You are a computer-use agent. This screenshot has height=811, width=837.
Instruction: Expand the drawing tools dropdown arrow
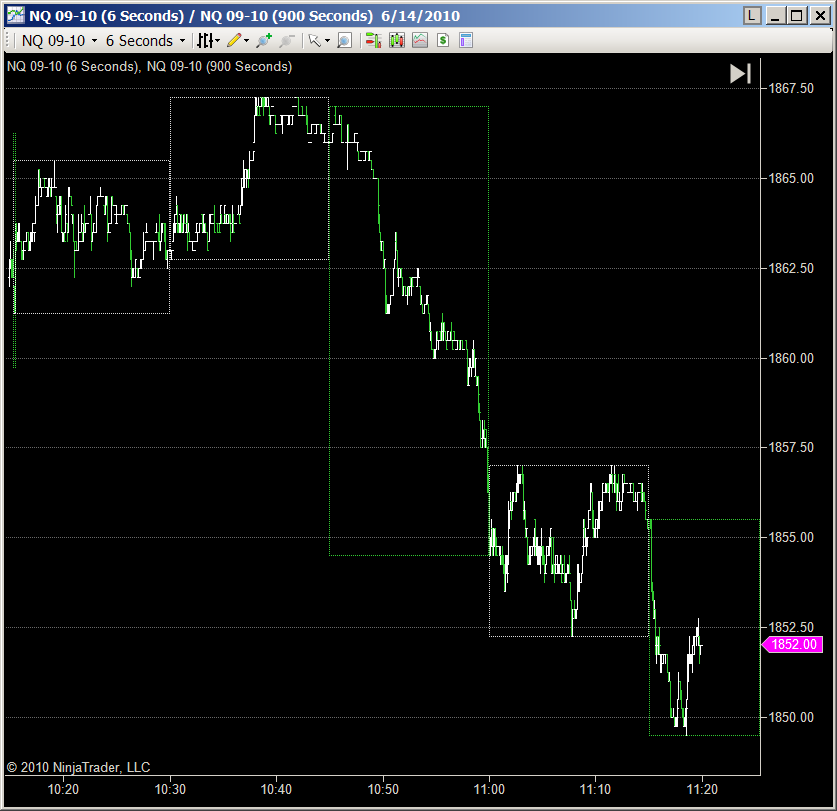click(x=247, y=41)
